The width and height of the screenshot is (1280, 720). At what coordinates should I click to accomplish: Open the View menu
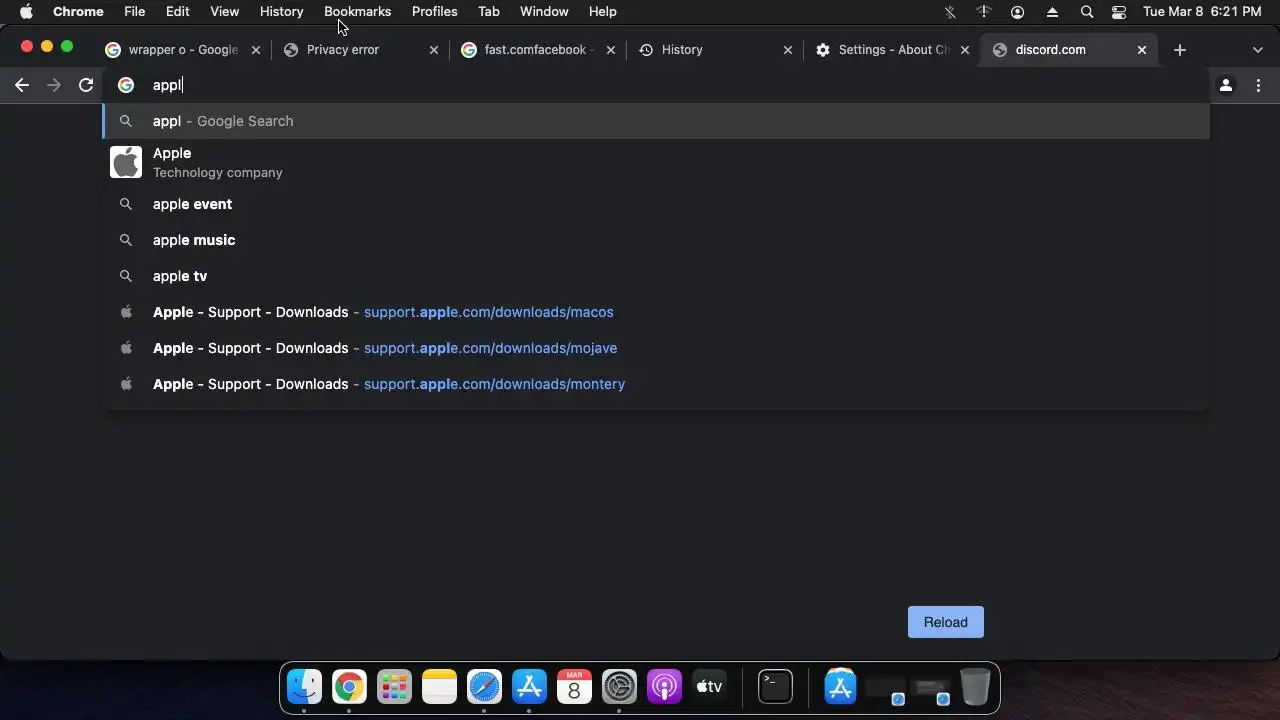225,12
